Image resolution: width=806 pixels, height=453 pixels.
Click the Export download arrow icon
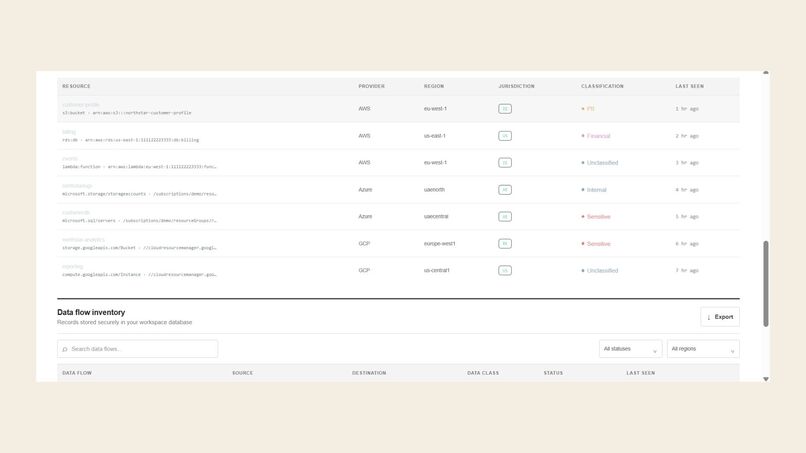point(708,317)
